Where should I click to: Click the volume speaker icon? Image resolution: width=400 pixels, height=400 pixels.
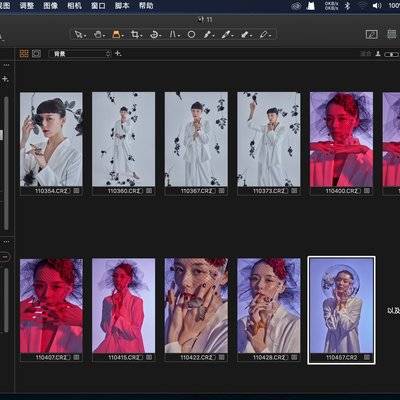click(x=377, y=6)
